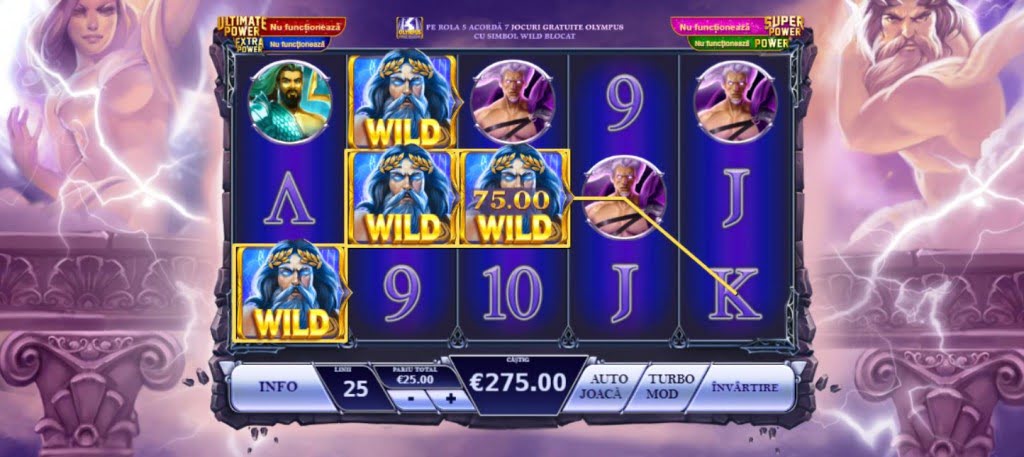
Task: Click the Wild symbol showing 75.00 win
Action: point(515,197)
